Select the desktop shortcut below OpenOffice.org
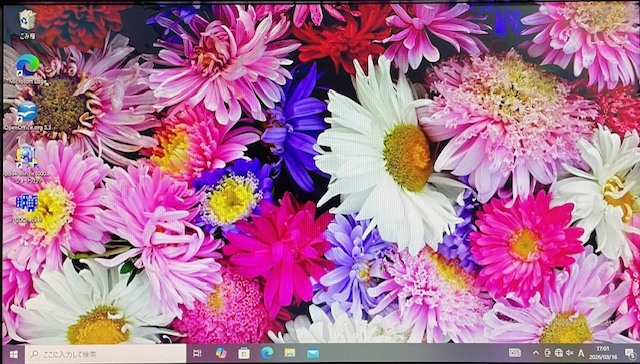 [27, 163]
